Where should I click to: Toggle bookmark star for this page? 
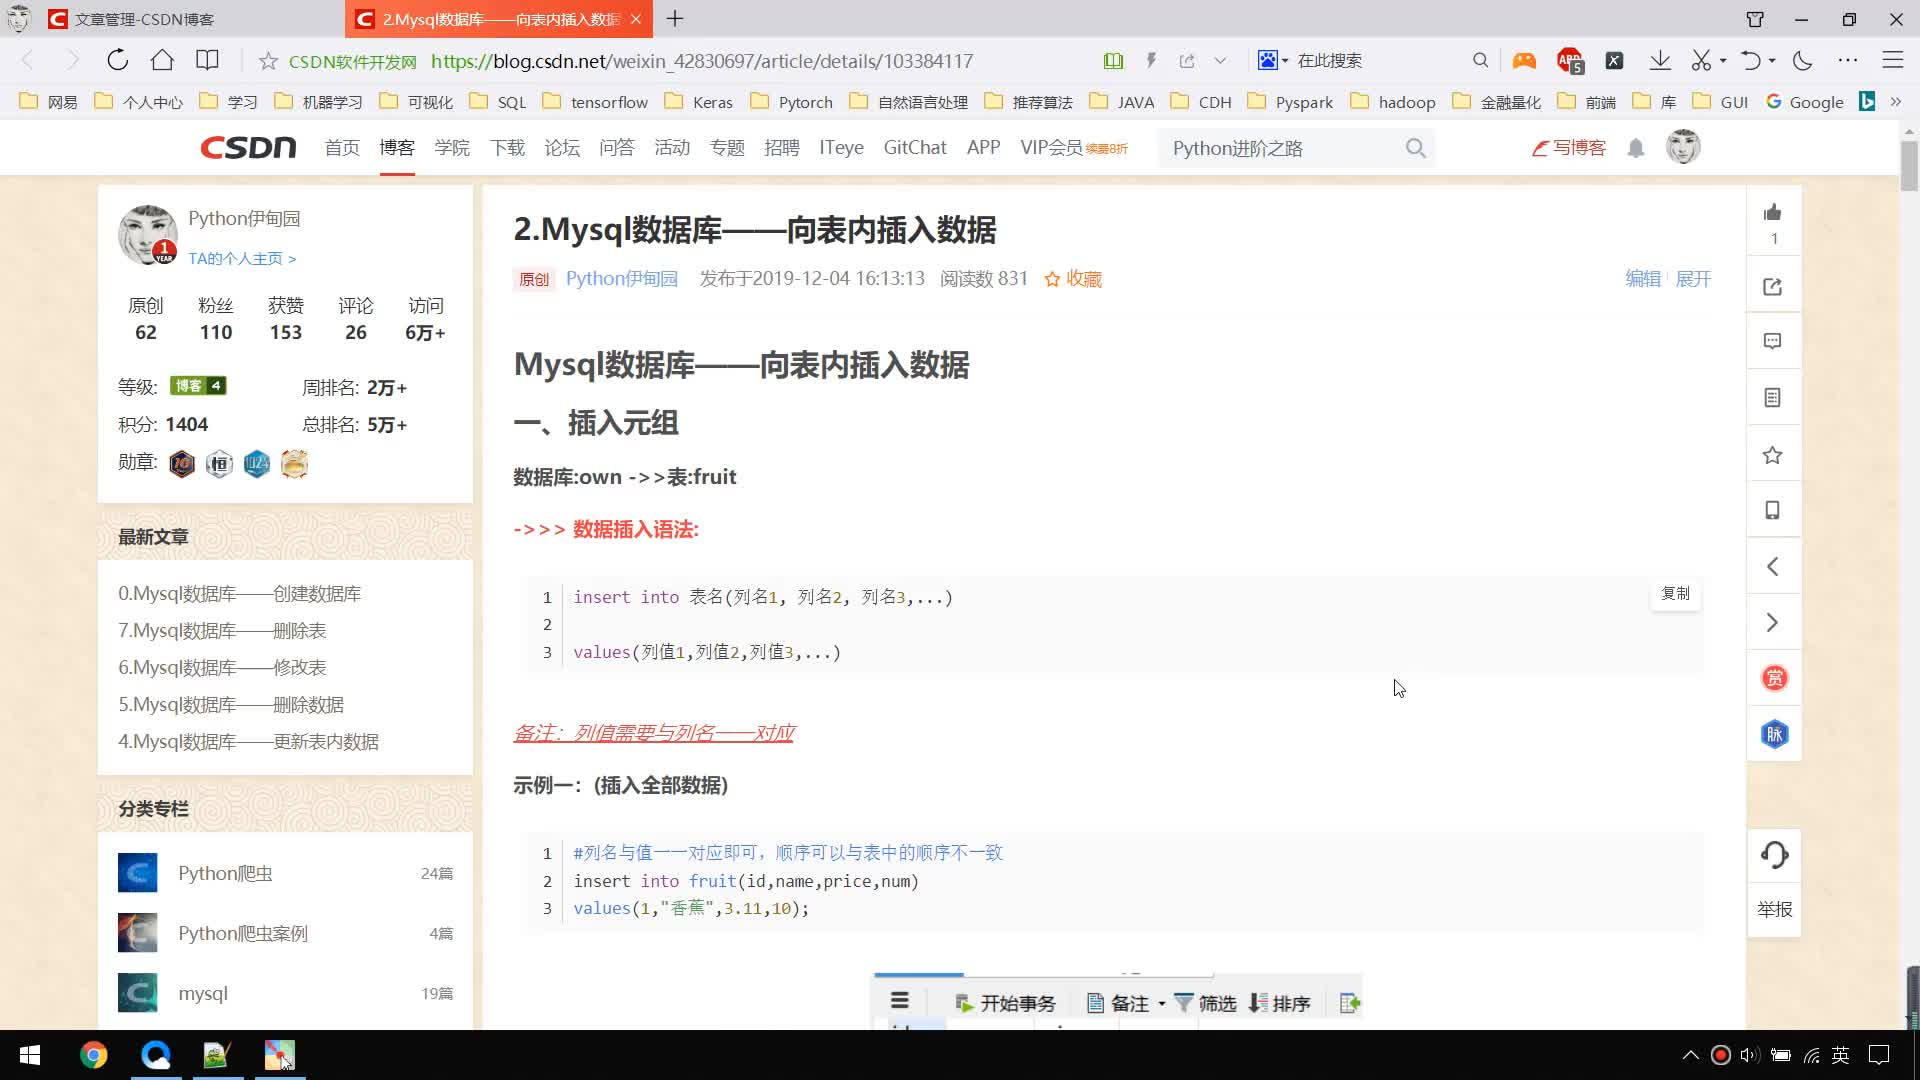click(x=268, y=61)
